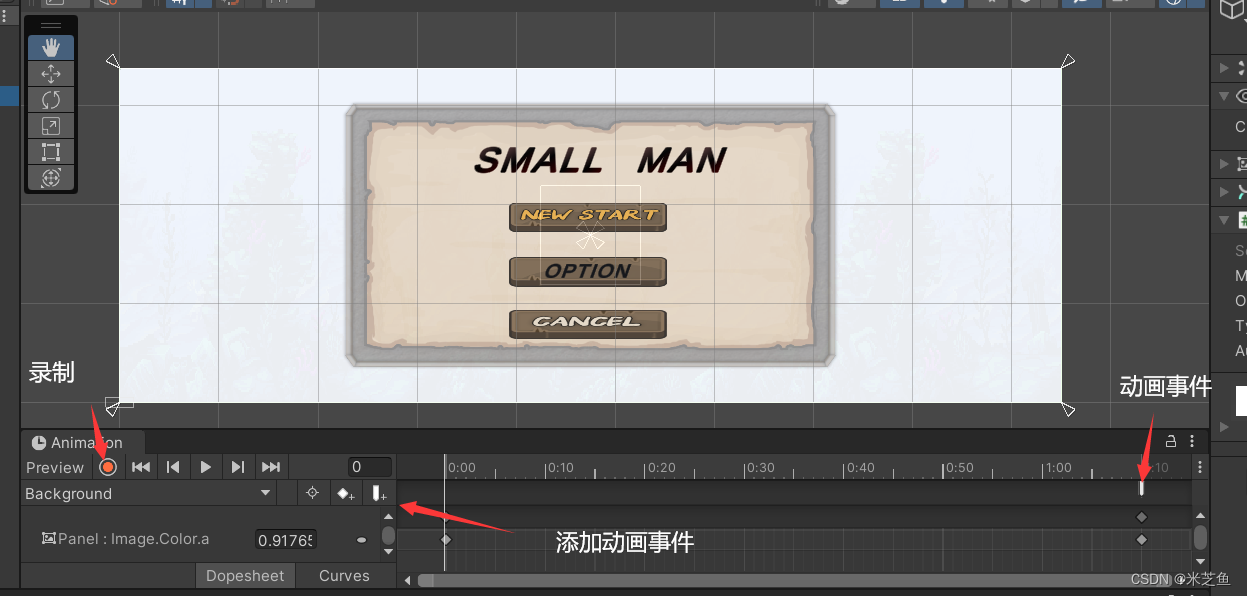Click the CANCEL button in scene
This screenshot has width=1247, height=596.
coord(588,323)
